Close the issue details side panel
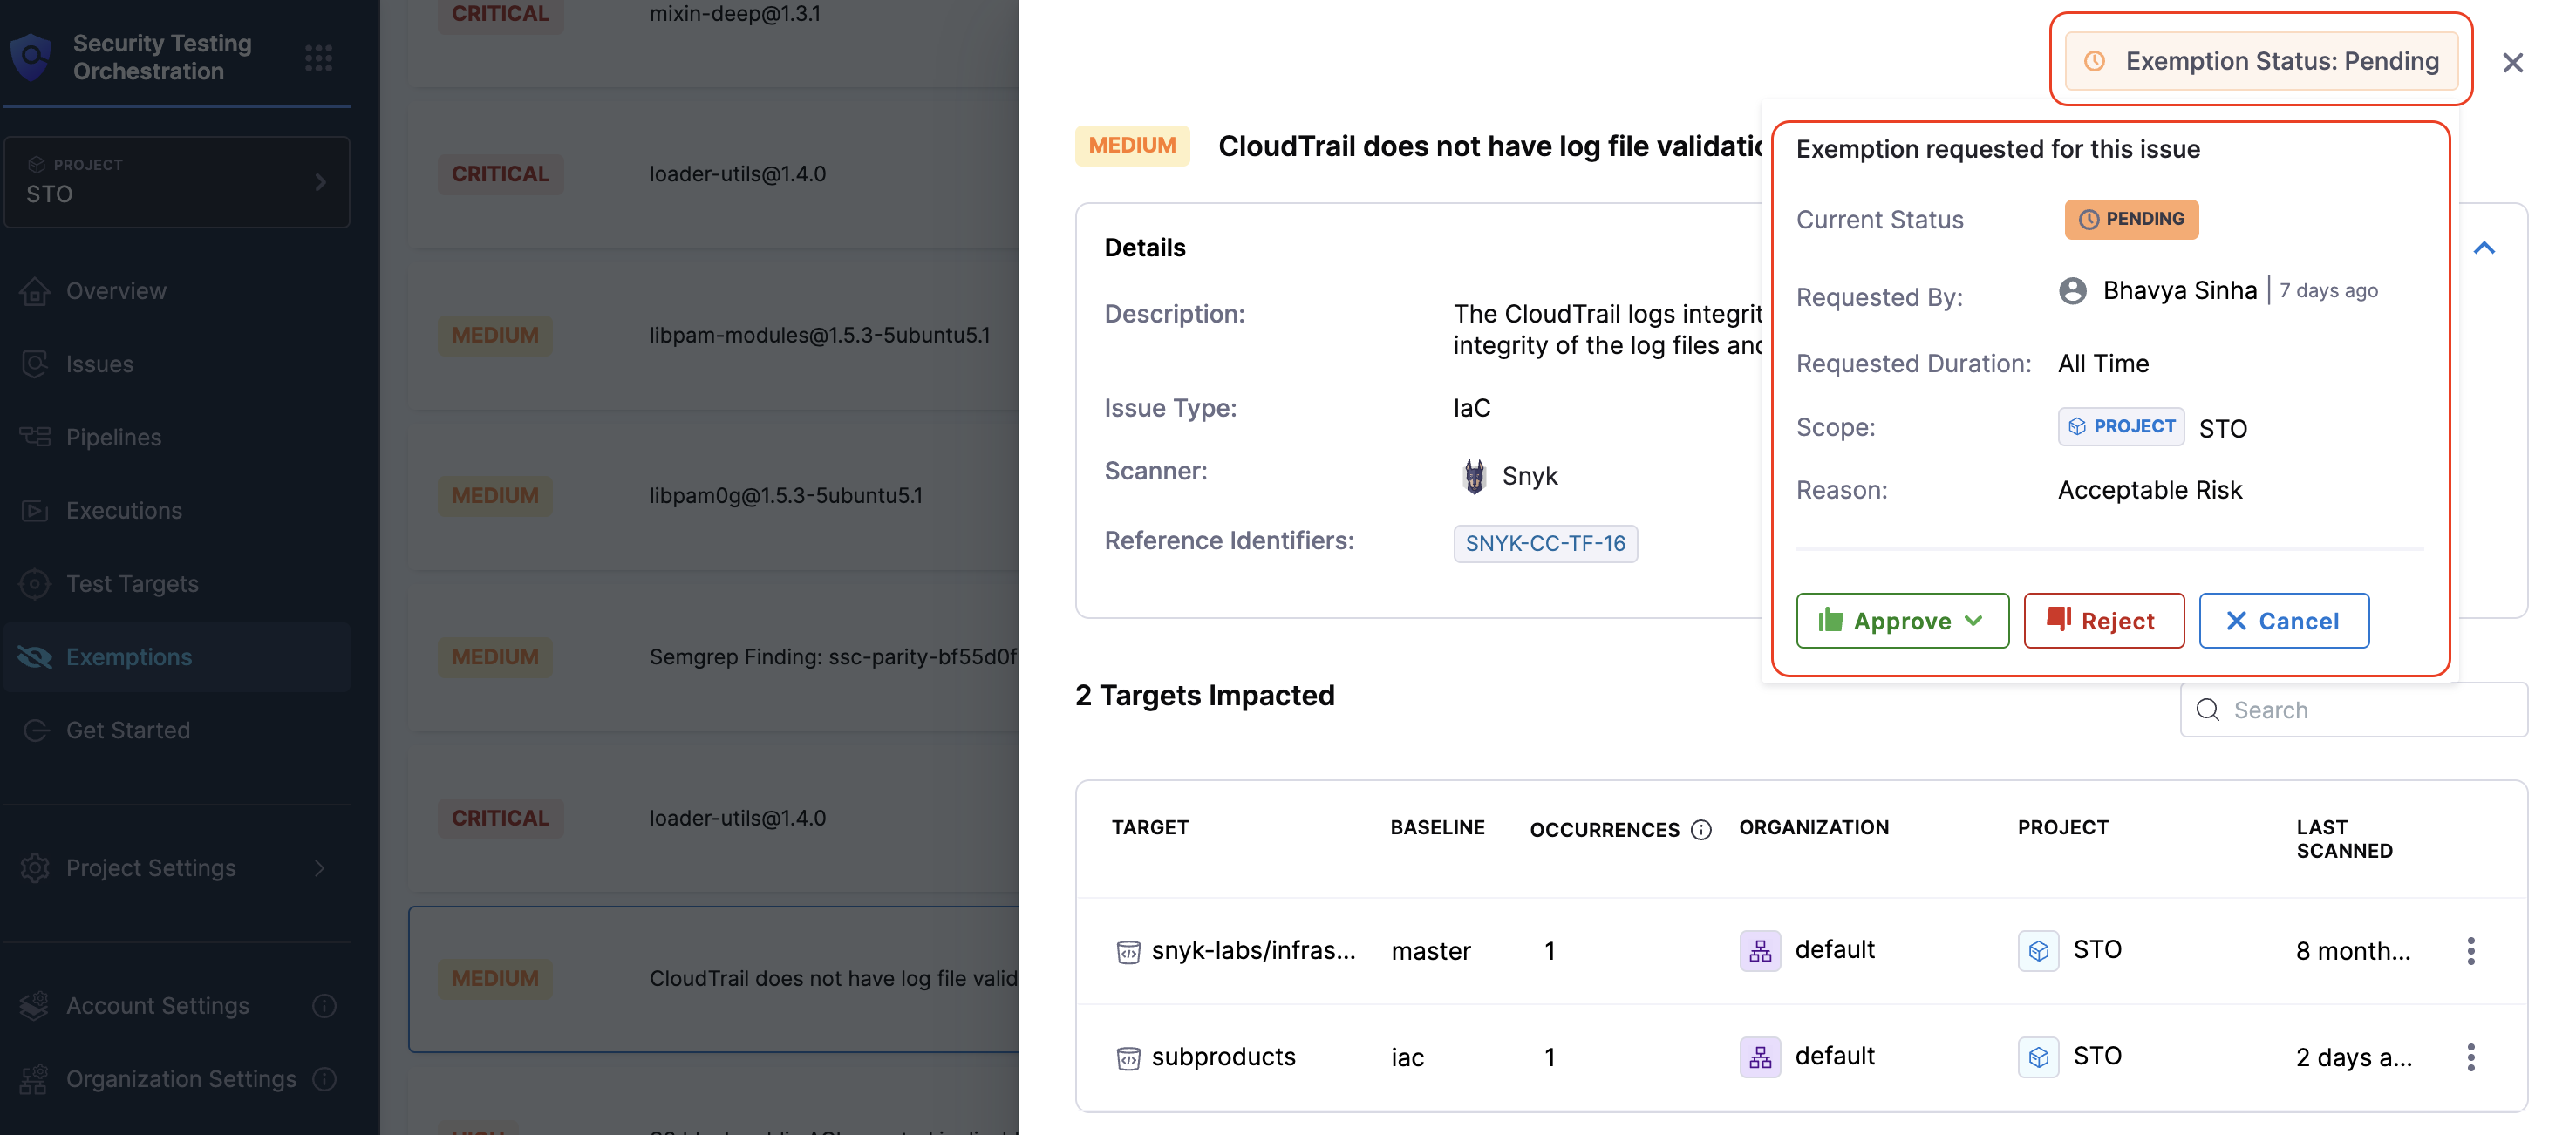Image resolution: width=2576 pixels, height=1135 pixels. tap(2512, 63)
